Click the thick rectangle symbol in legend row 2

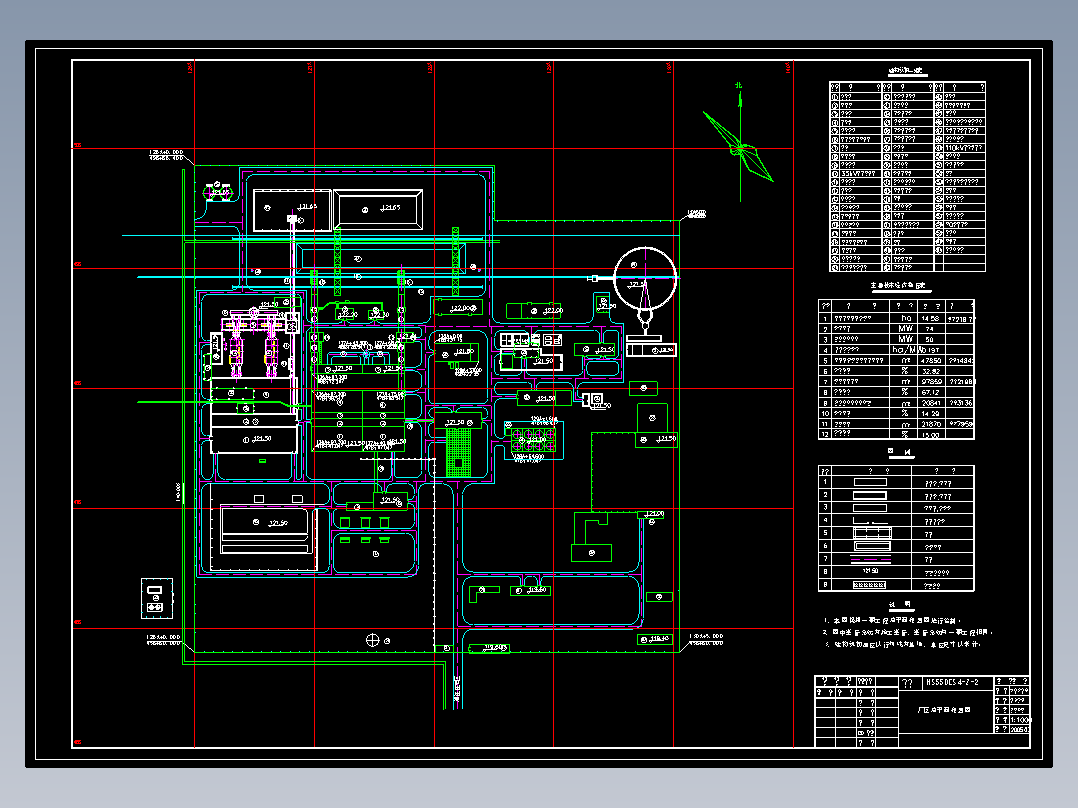click(x=870, y=495)
